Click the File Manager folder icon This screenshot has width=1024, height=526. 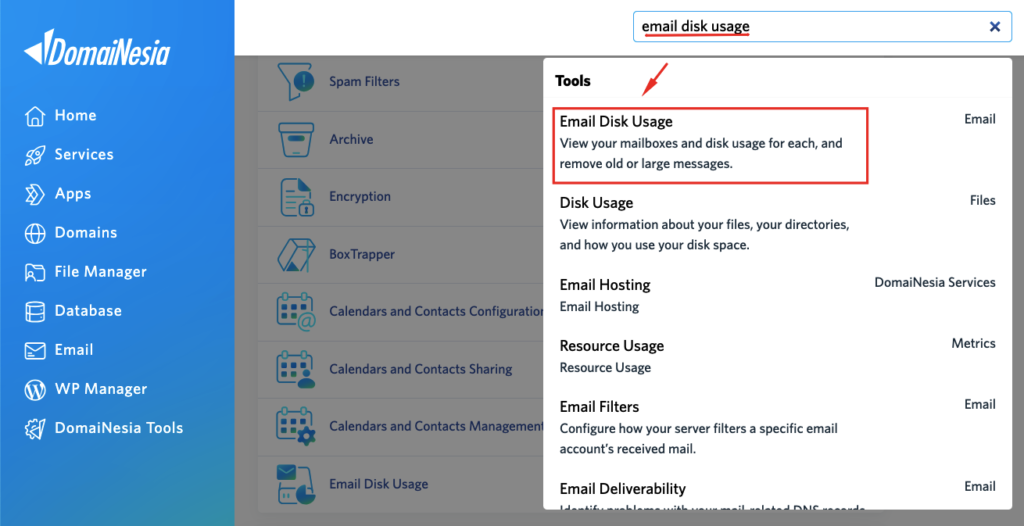[x=35, y=272]
